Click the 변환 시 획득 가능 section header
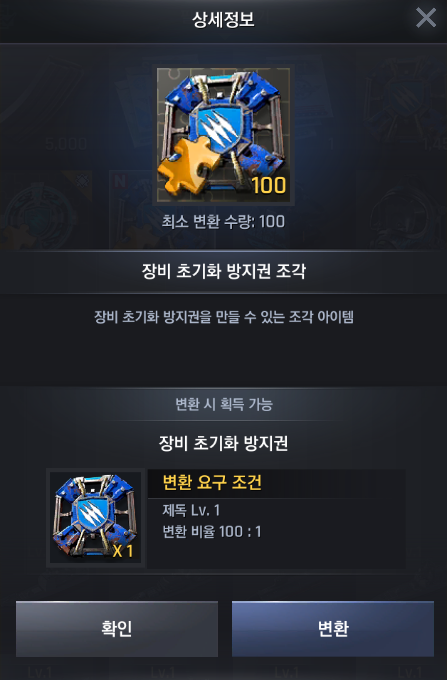Viewport: 447px width, 680px height. (224, 404)
